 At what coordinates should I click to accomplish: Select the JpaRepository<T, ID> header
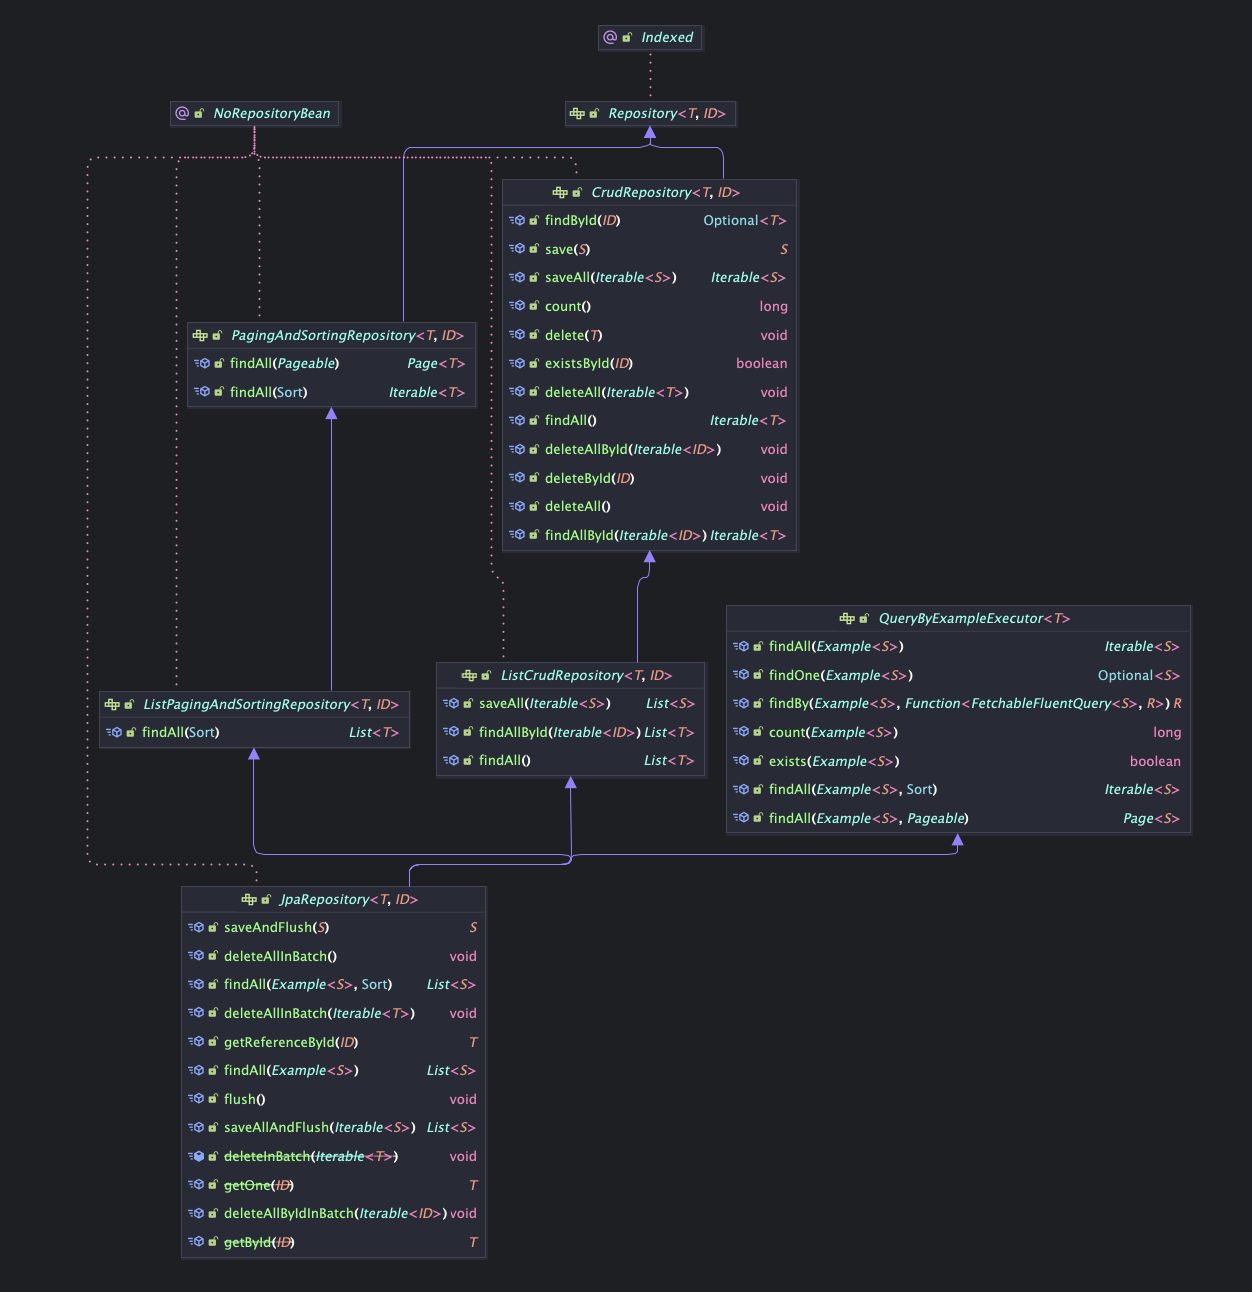tap(333, 899)
